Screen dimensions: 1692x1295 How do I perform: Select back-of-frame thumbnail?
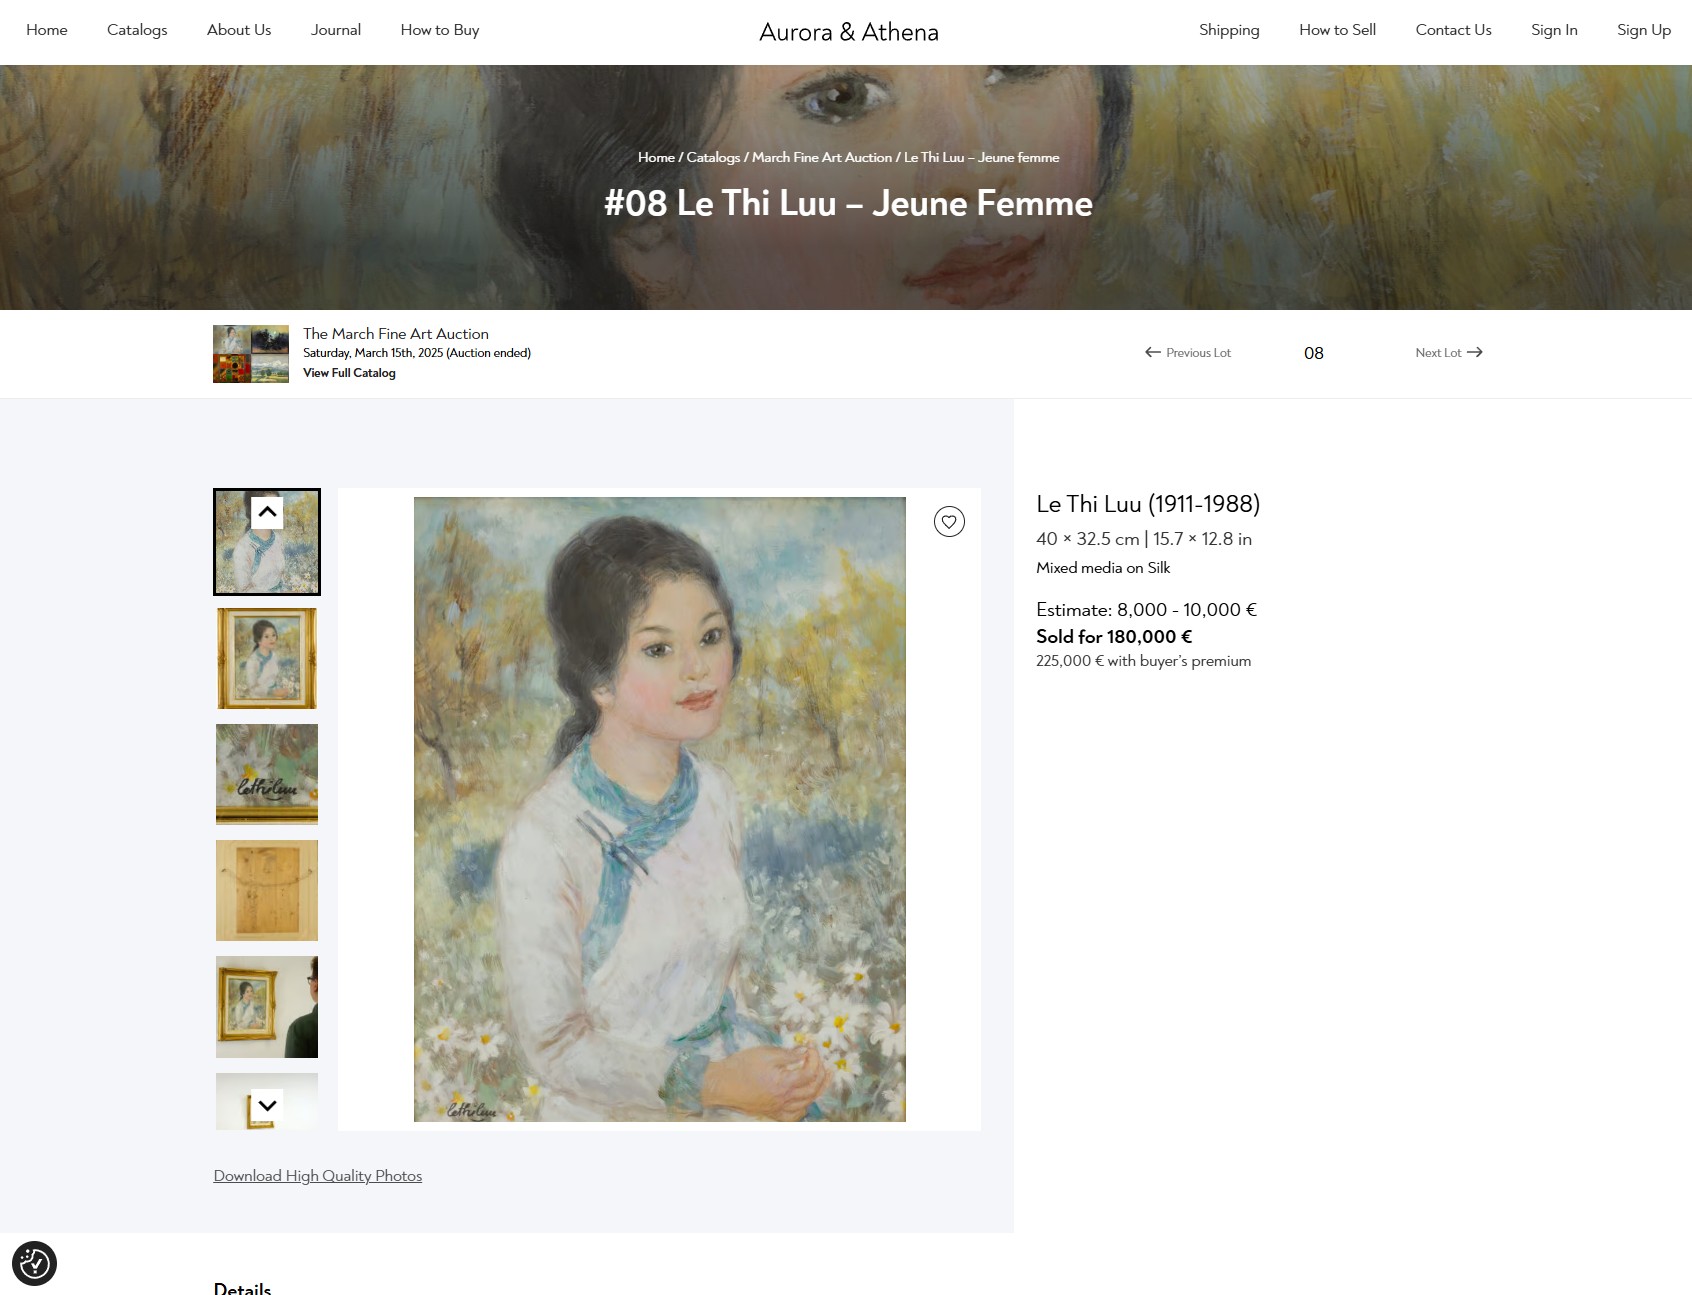[x=267, y=890]
